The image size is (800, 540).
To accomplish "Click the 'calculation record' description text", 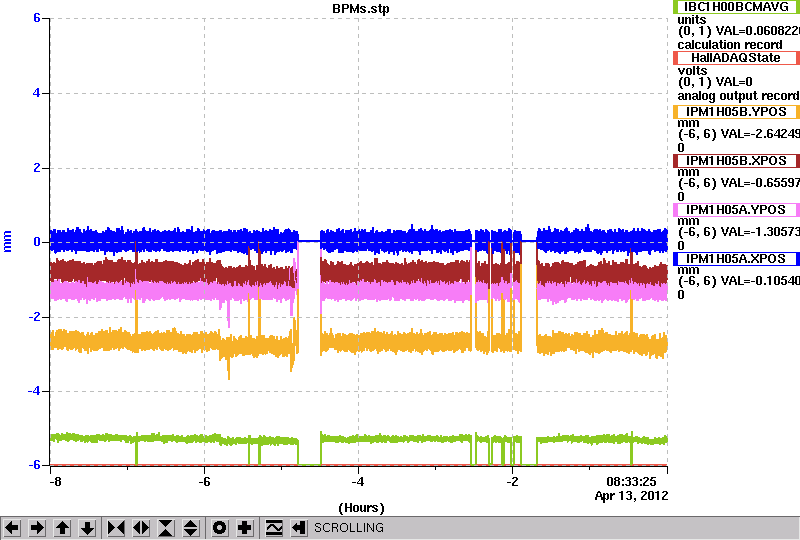I will click(x=730, y=44).
